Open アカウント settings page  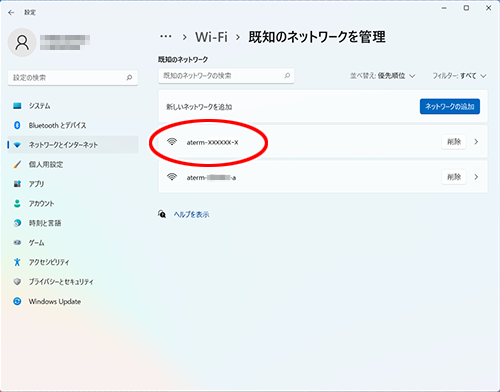pyautogui.click(x=73, y=203)
